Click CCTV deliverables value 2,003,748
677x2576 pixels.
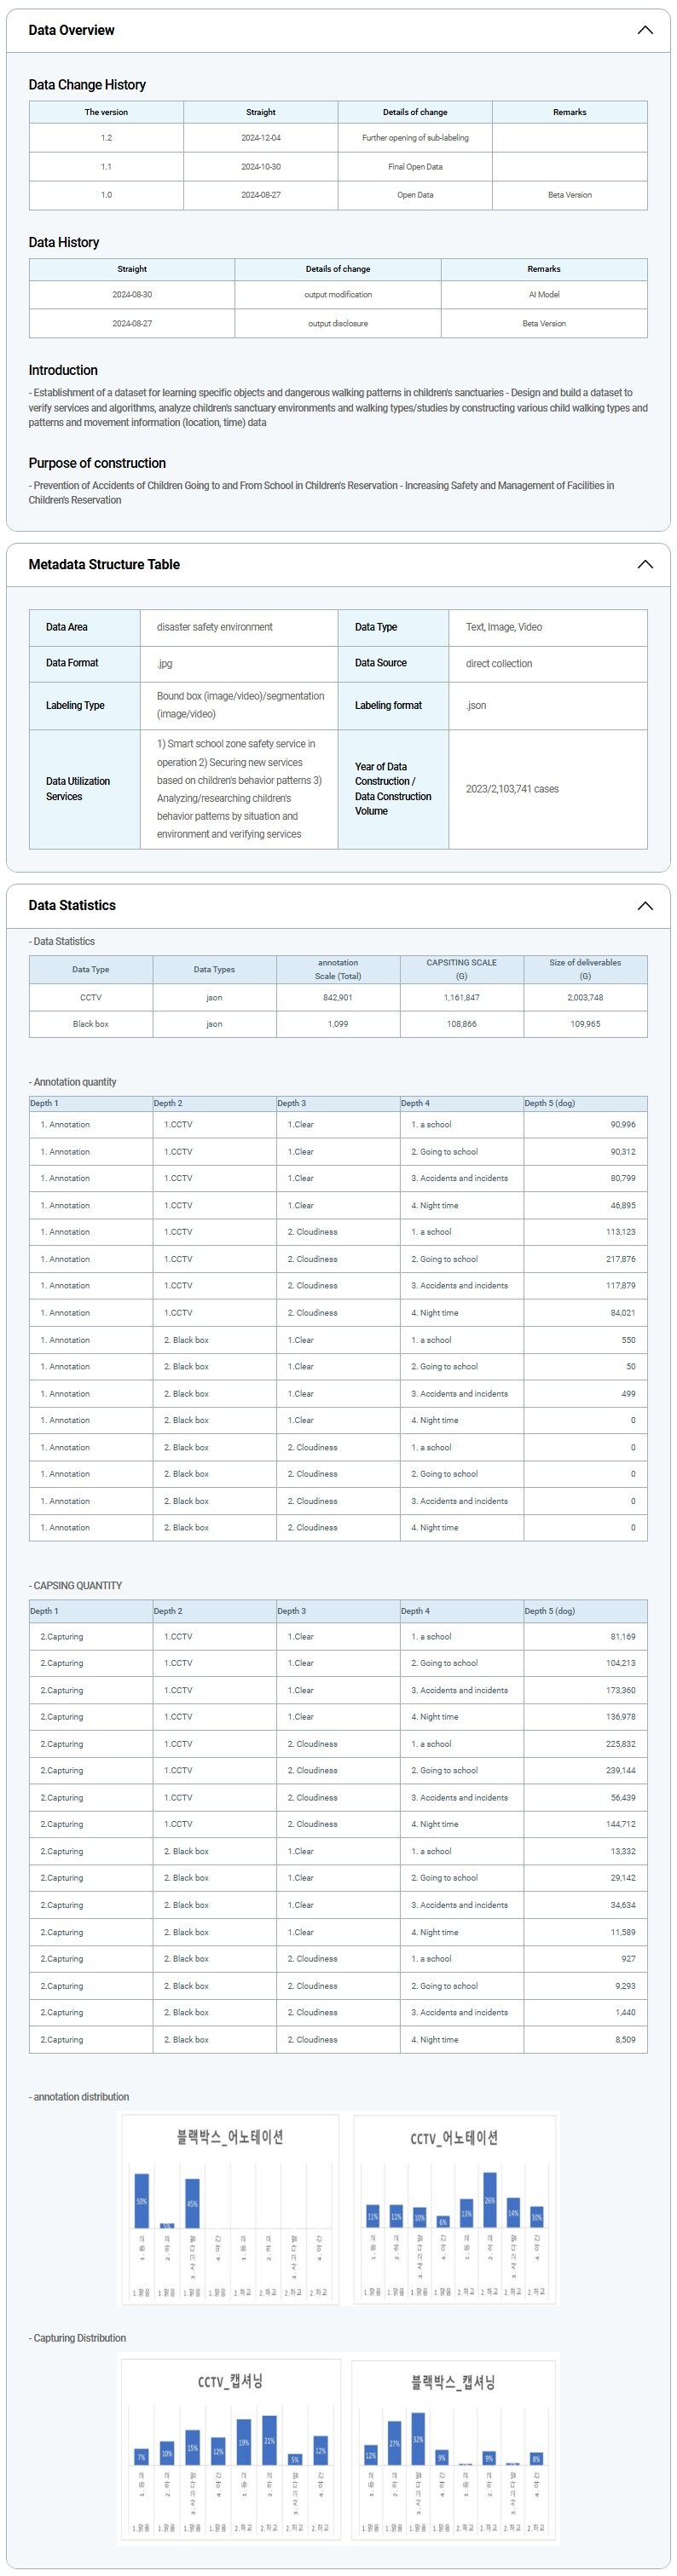click(x=585, y=997)
